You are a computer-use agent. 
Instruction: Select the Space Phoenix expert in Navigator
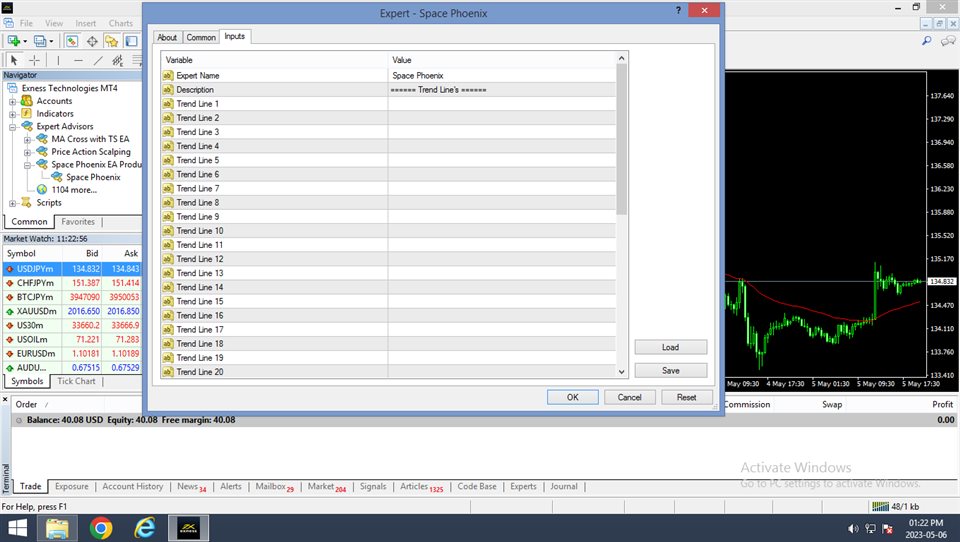point(93,177)
